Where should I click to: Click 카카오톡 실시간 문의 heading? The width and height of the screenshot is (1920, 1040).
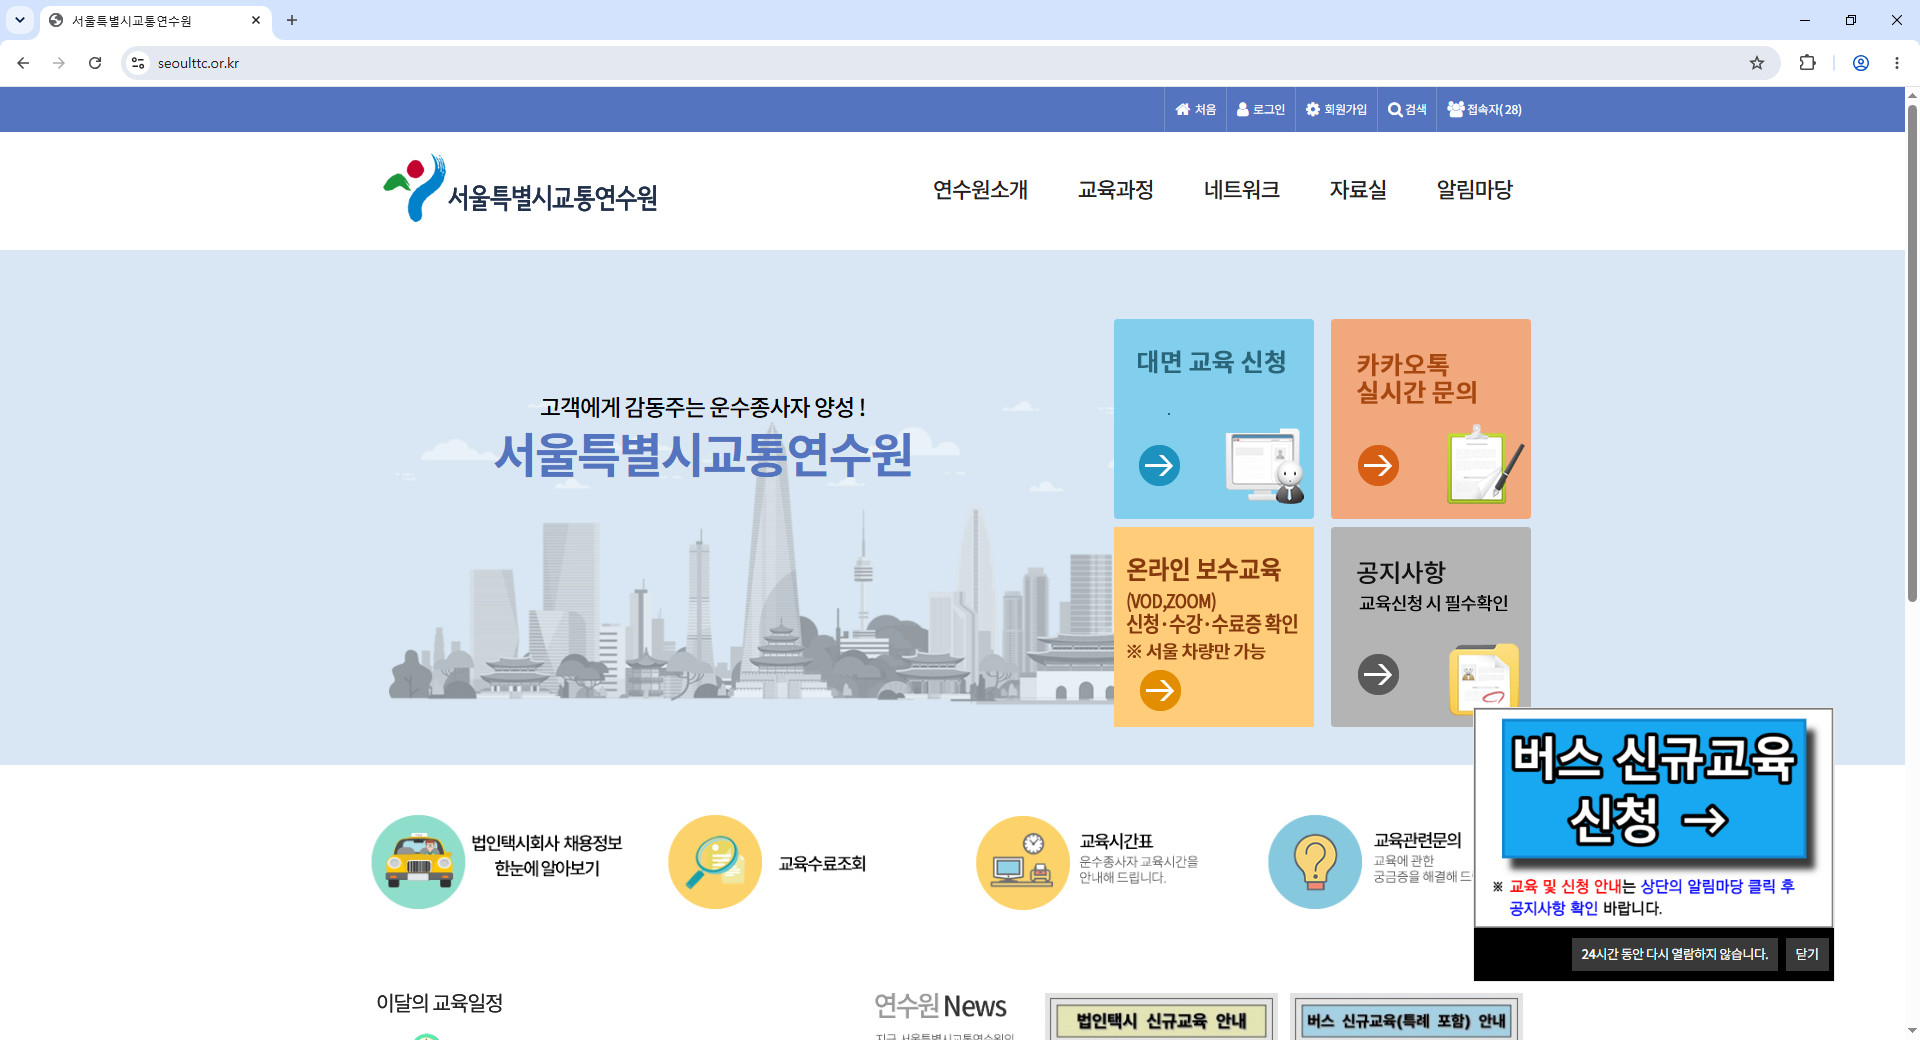point(1416,378)
